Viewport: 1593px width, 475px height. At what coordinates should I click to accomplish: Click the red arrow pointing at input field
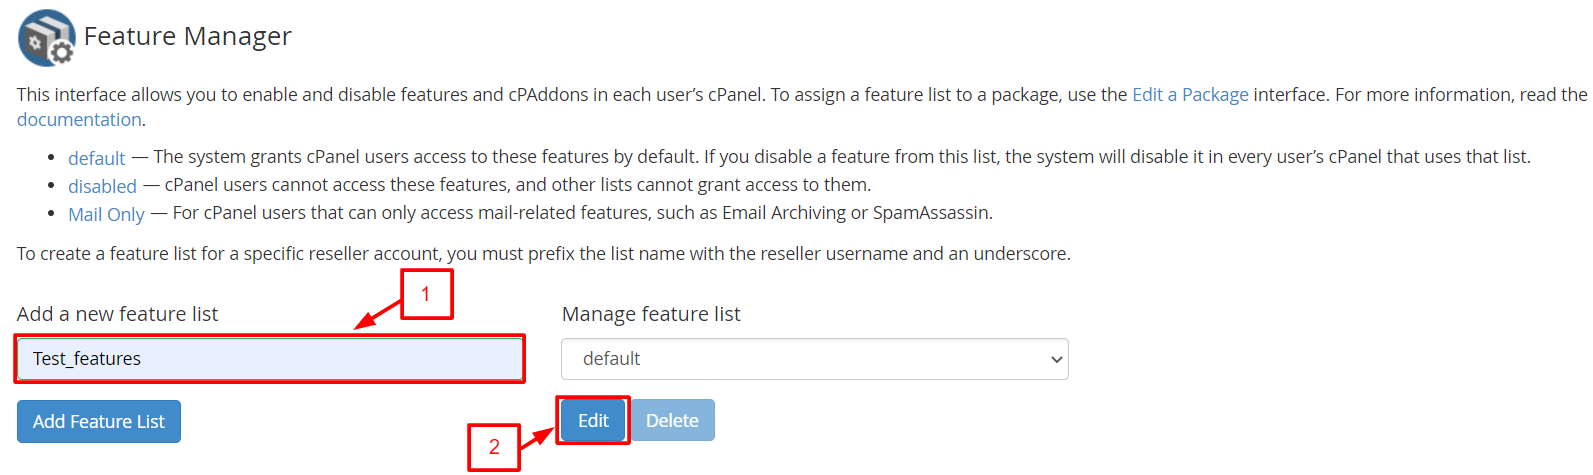(378, 314)
